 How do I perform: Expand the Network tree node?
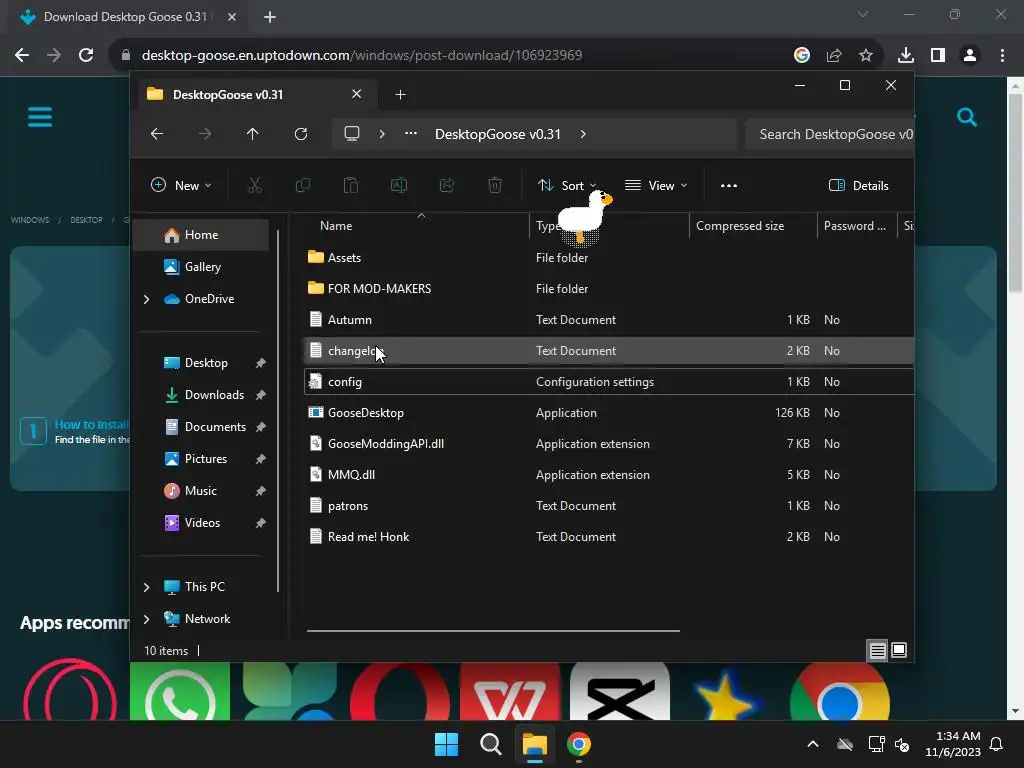(146, 619)
